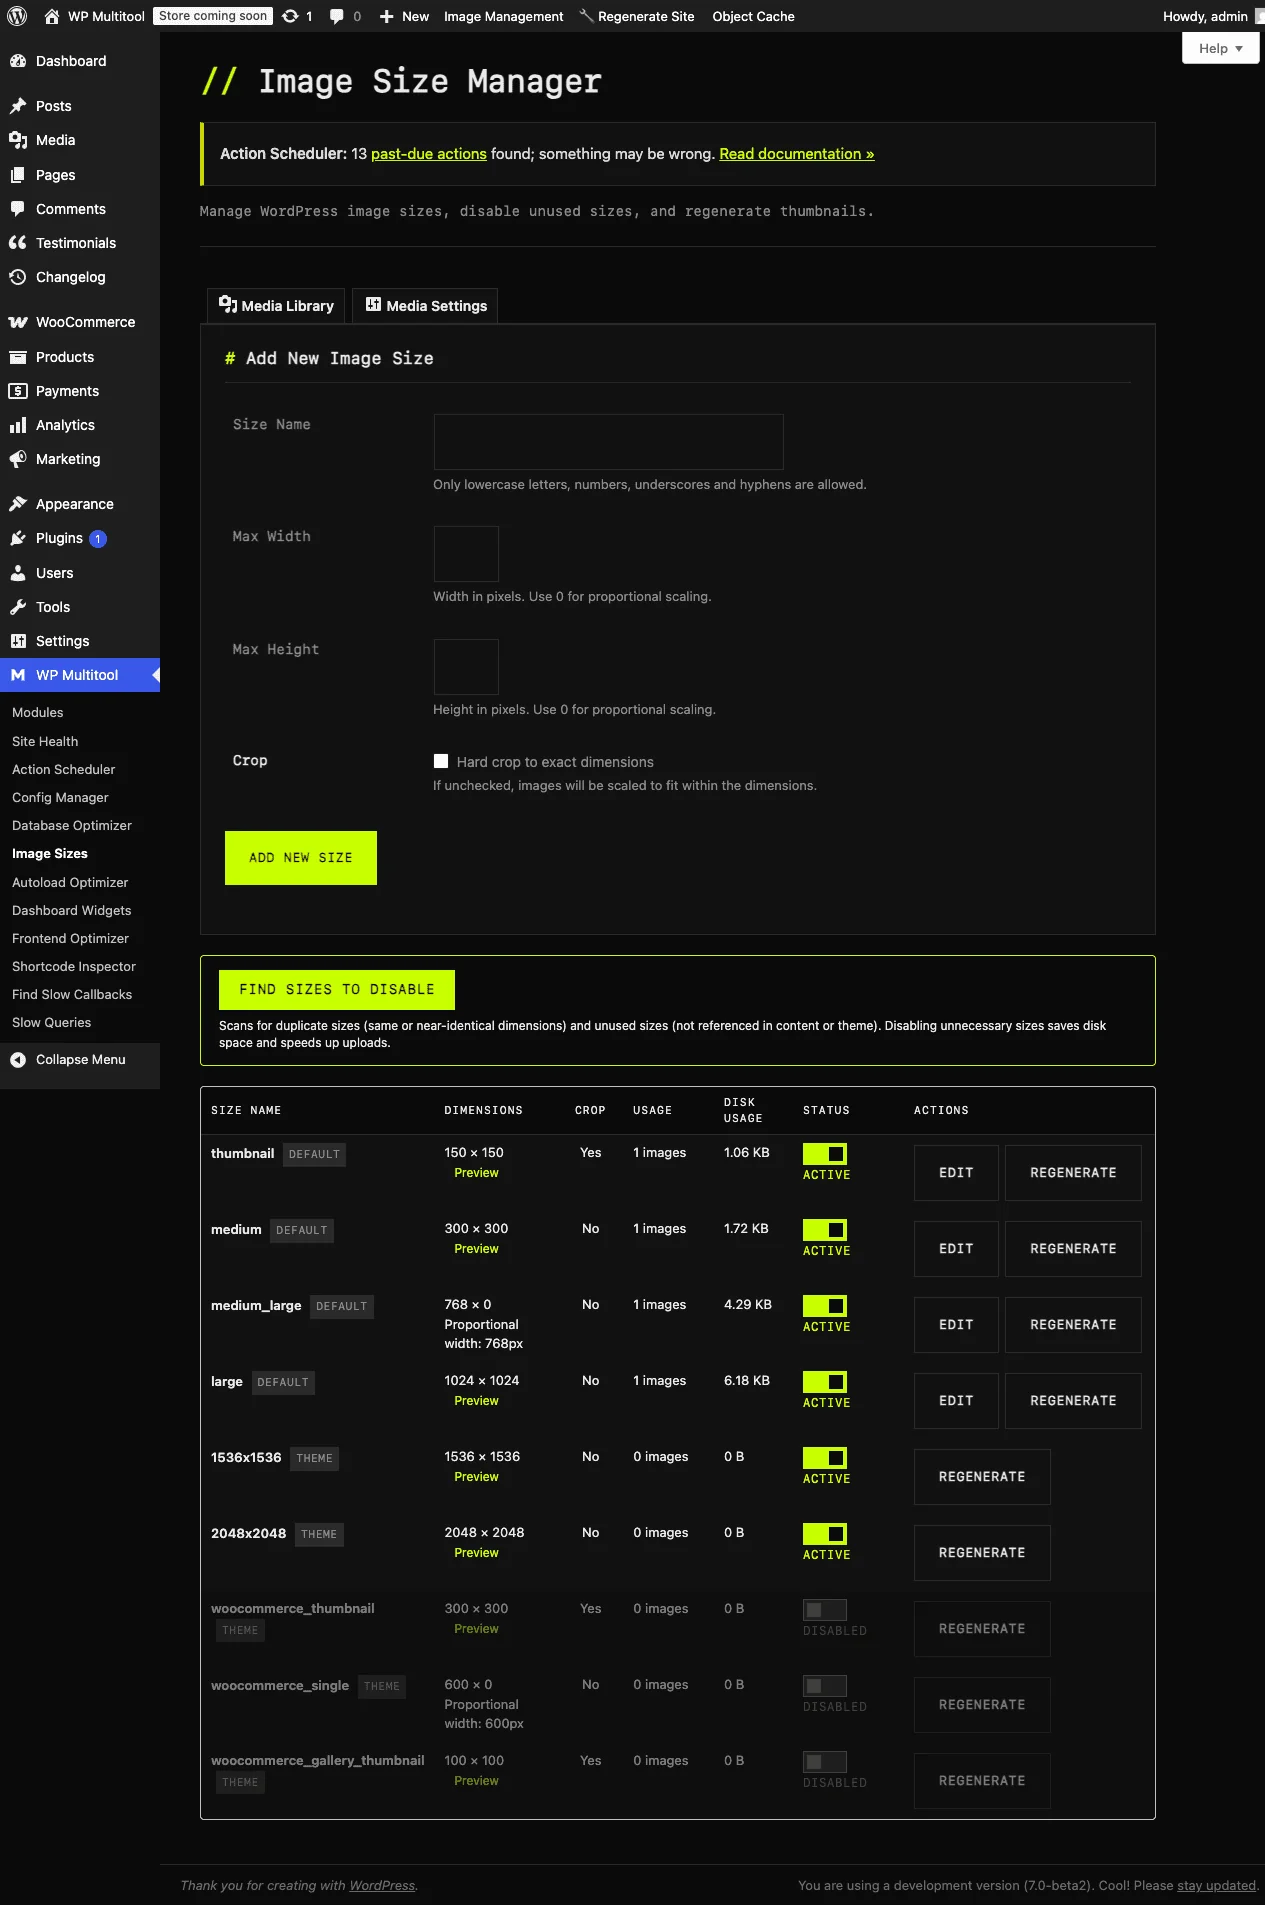Image resolution: width=1265 pixels, height=1905 pixels.
Task: Toggle the 1536x1536 size status switch
Action: point(825,1458)
